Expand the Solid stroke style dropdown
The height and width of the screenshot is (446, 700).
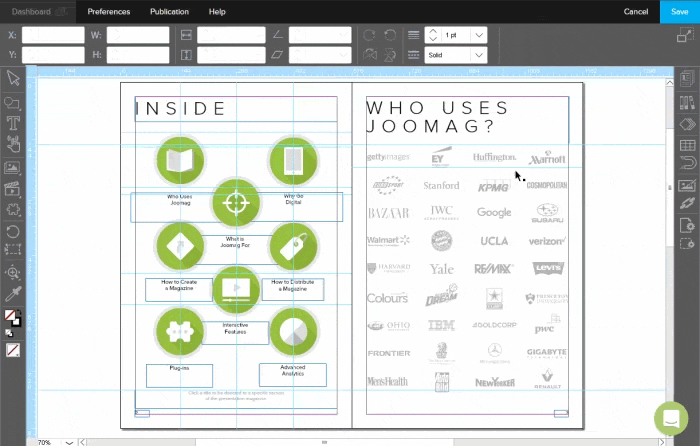click(479, 55)
